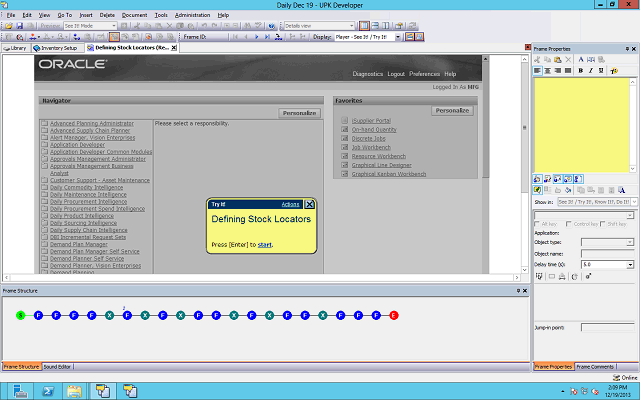The height and width of the screenshot is (400, 640).
Task: Click the highlighted toolbar icon left of Frame ID
Action: tap(114, 37)
